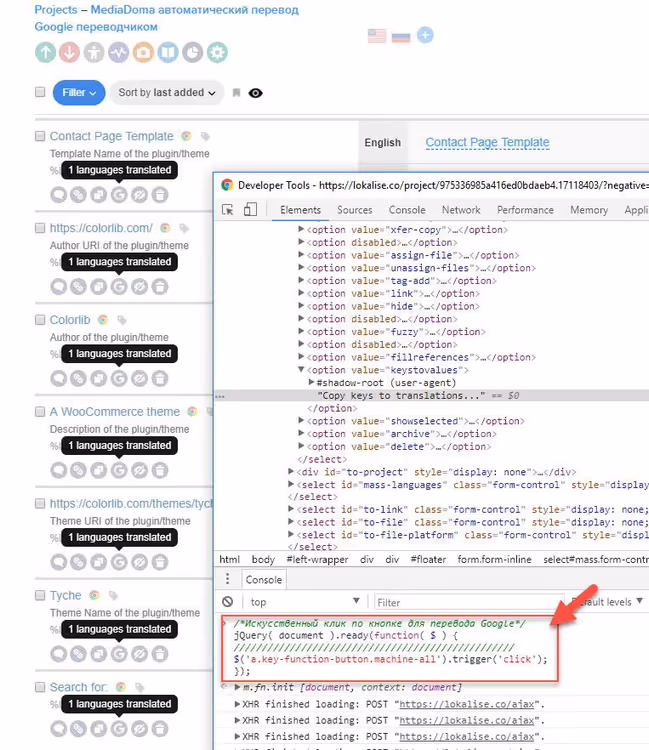Switch to the DevTools Sources tab
Image resolution: width=649 pixels, height=750 pixels.
pyautogui.click(x=354, y=210)
